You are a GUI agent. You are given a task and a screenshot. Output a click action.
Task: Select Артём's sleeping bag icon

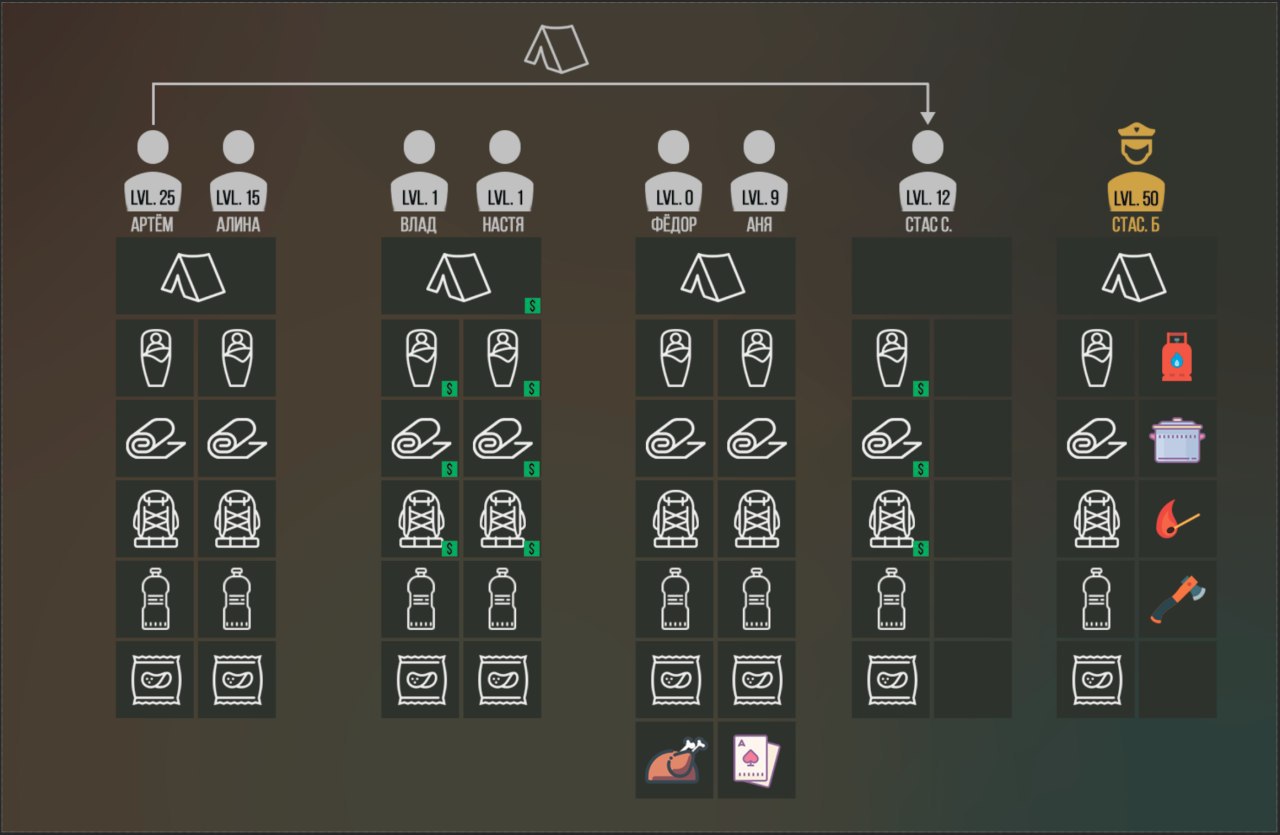point(155,358)
